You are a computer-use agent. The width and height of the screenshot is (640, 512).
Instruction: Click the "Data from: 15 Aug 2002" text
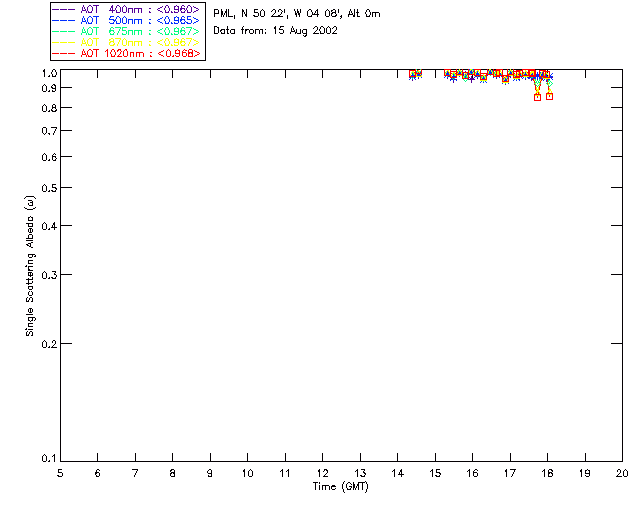(x=275, y=30)
